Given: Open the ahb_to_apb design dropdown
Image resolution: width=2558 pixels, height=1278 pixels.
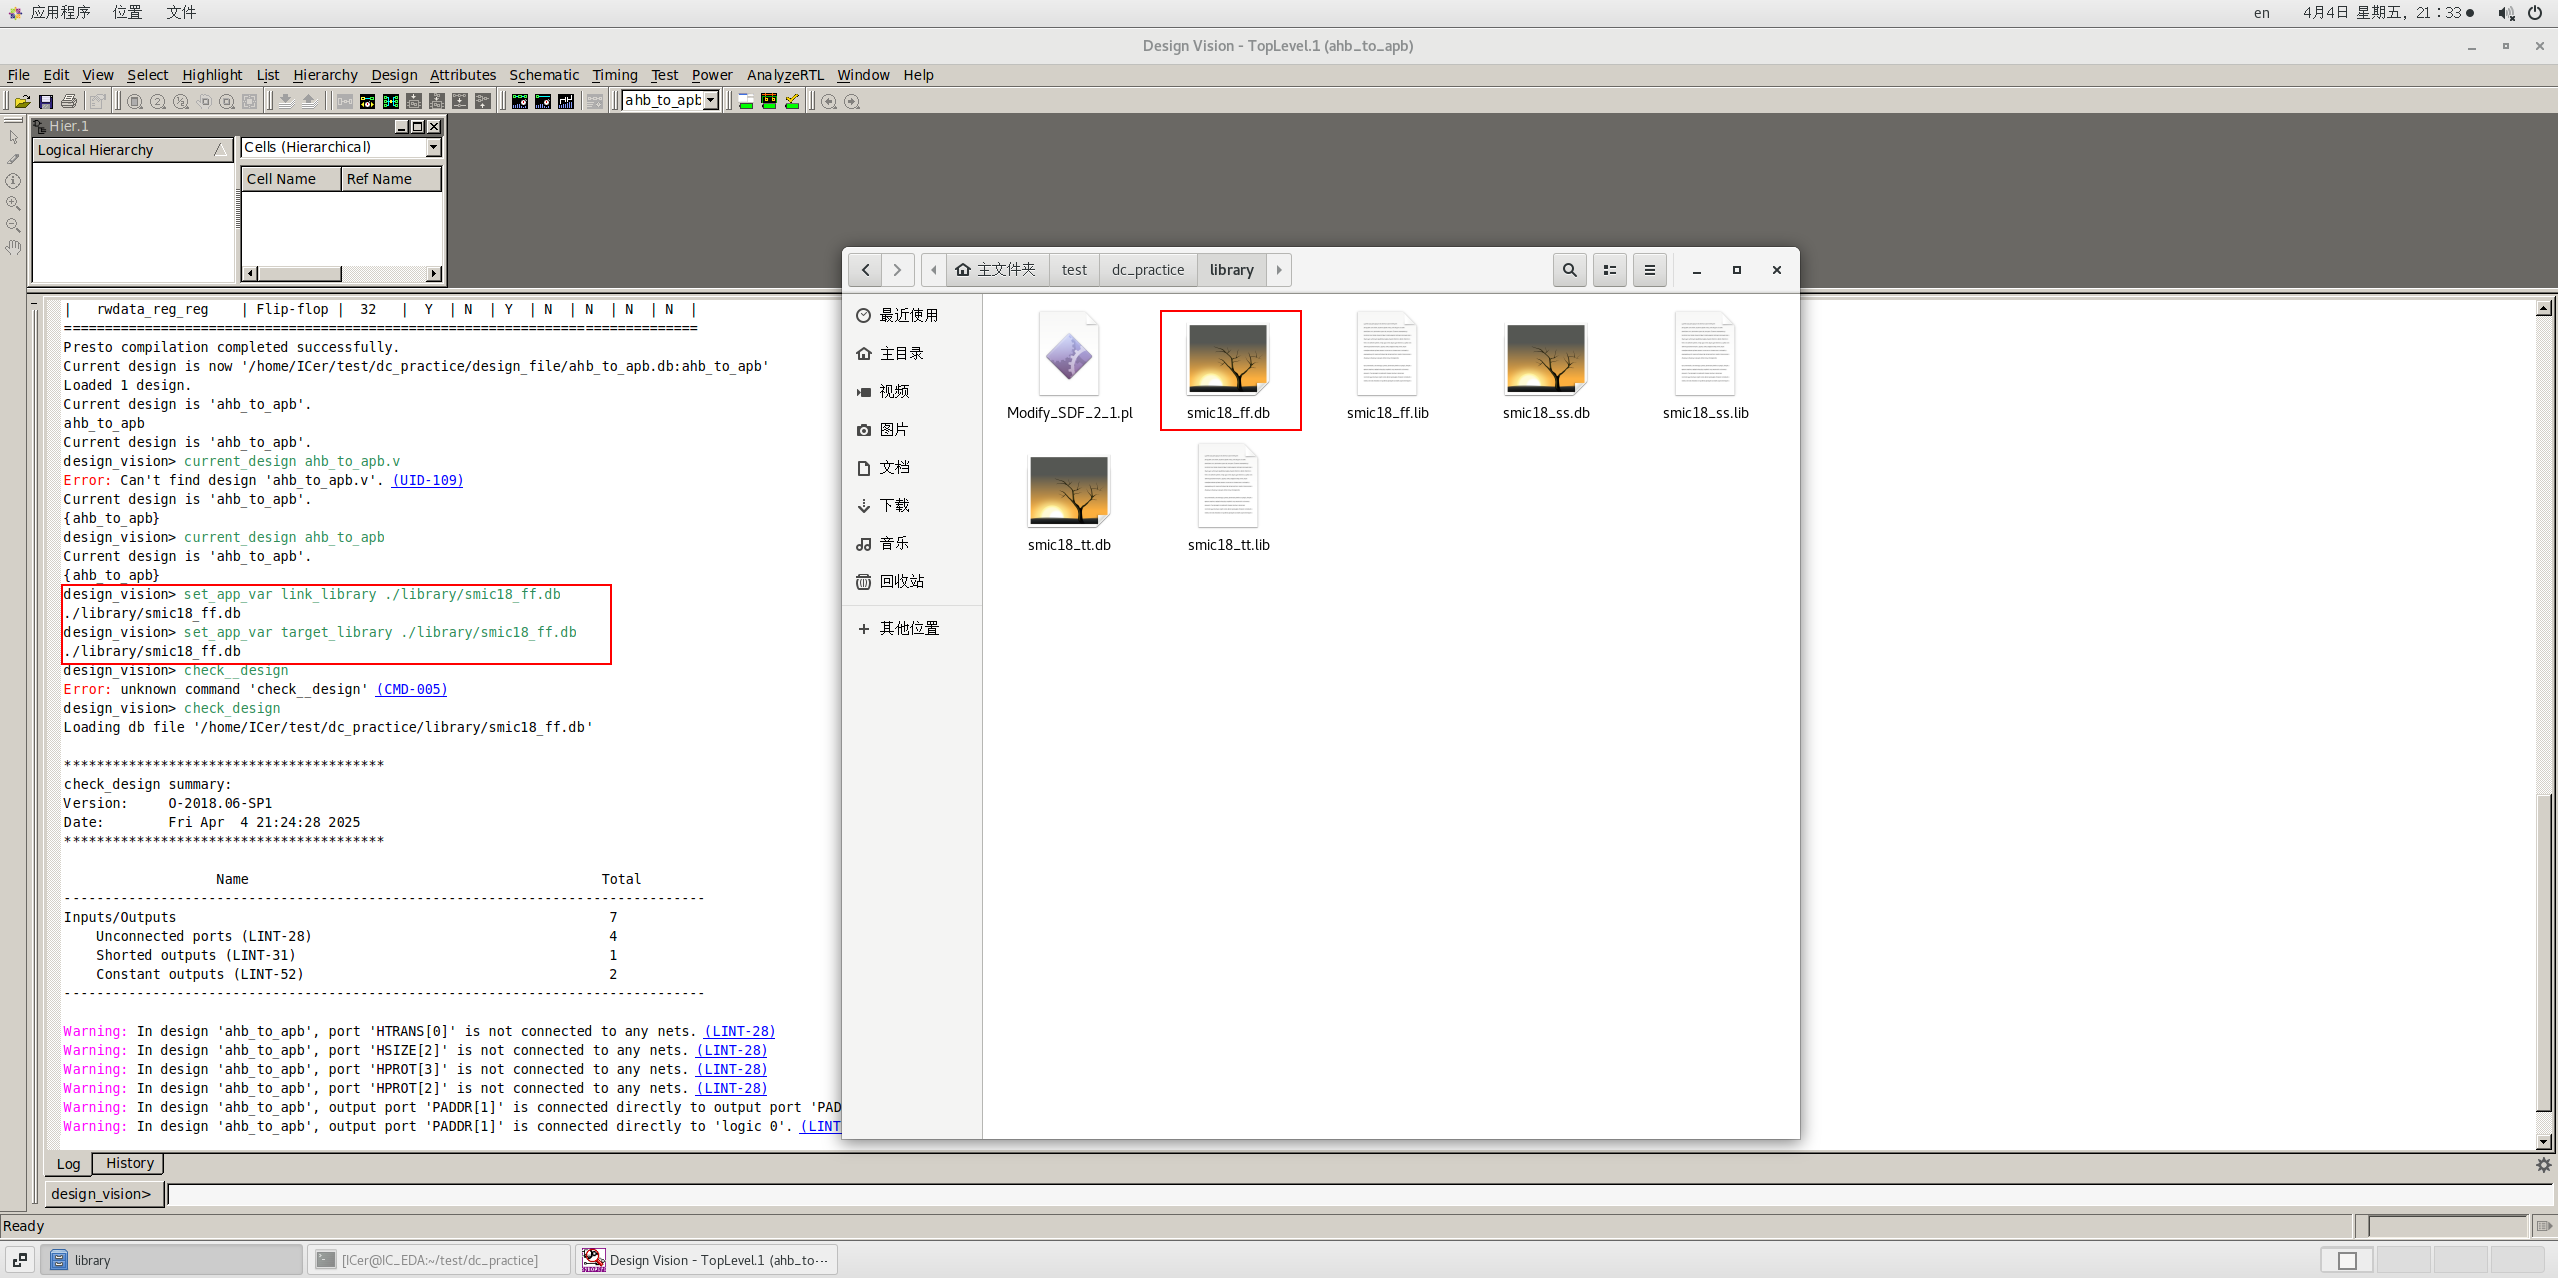Looking at the screenshot, I should tap(711, 100).
